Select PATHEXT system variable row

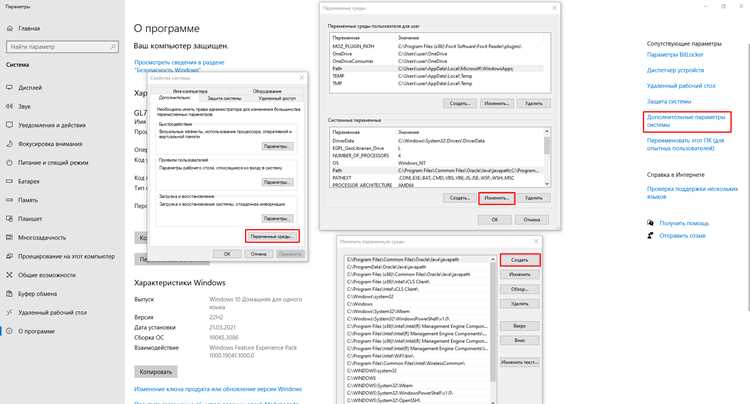coord(436,177)
